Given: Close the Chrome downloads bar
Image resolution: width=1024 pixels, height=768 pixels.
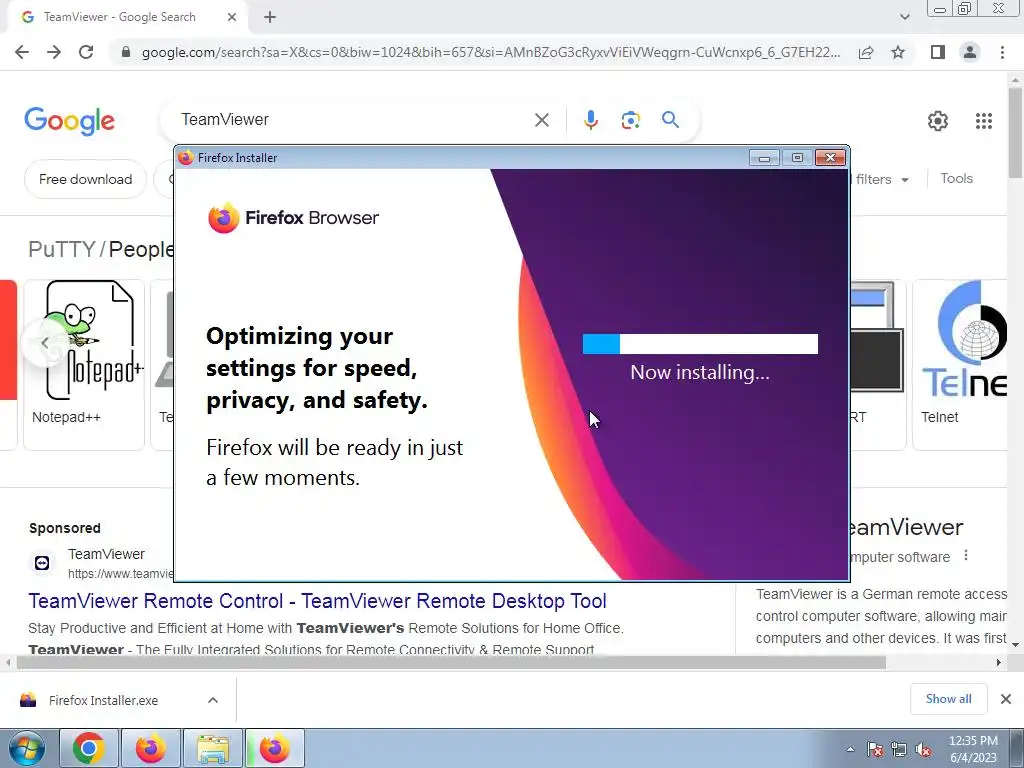Looking at the screenshot, I should click(x=1006, y=699).
